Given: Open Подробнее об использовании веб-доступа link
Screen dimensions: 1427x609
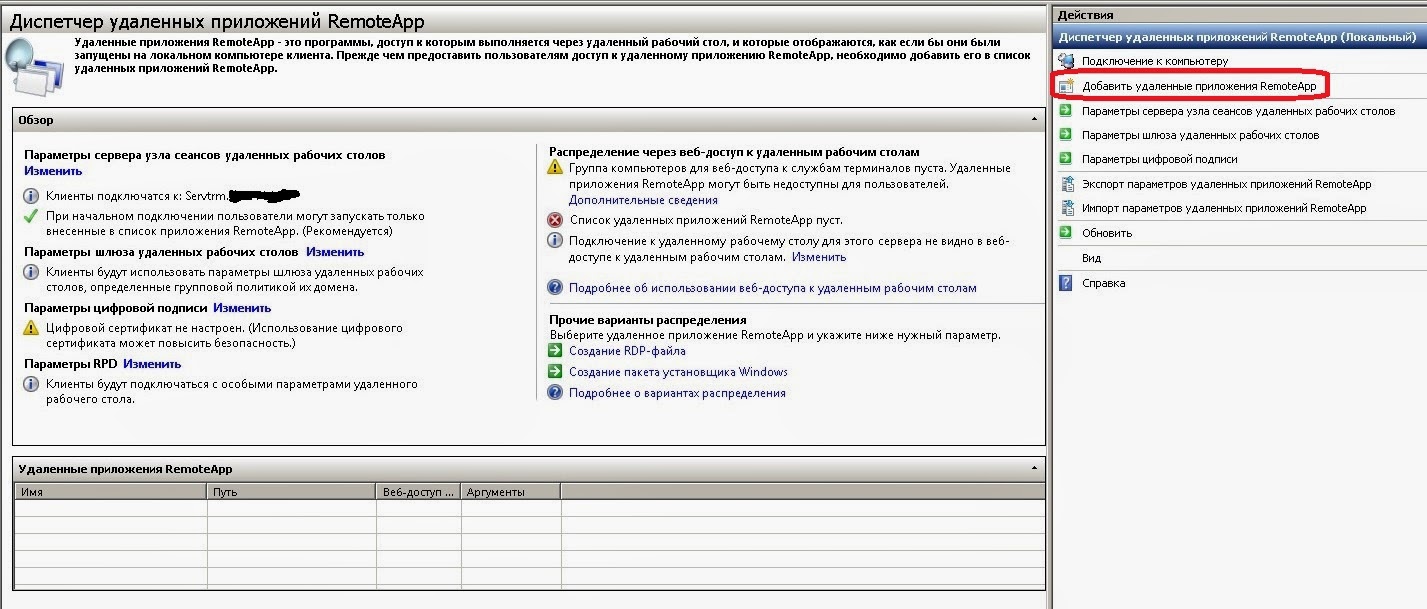Looking at the screenshot, I should 772,288.
